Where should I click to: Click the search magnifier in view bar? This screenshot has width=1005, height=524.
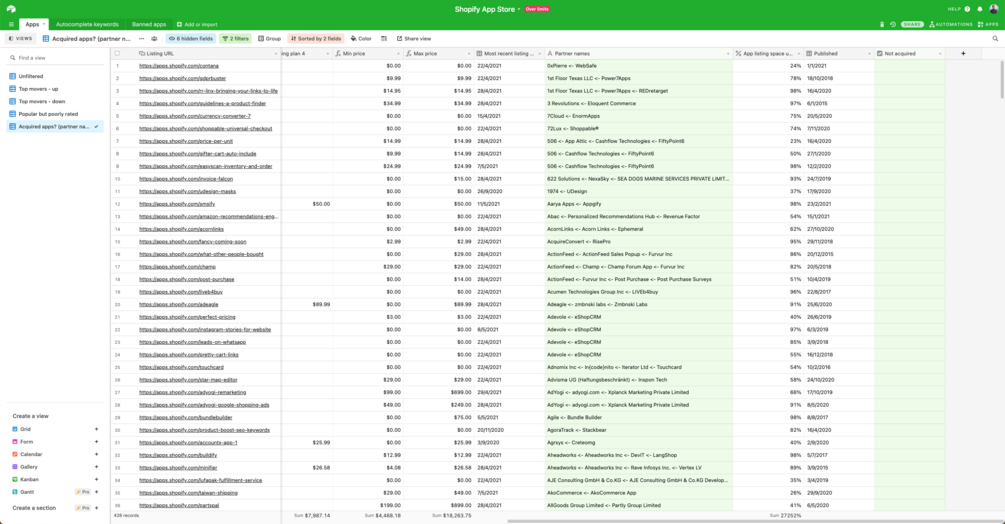tap(995, 38)
